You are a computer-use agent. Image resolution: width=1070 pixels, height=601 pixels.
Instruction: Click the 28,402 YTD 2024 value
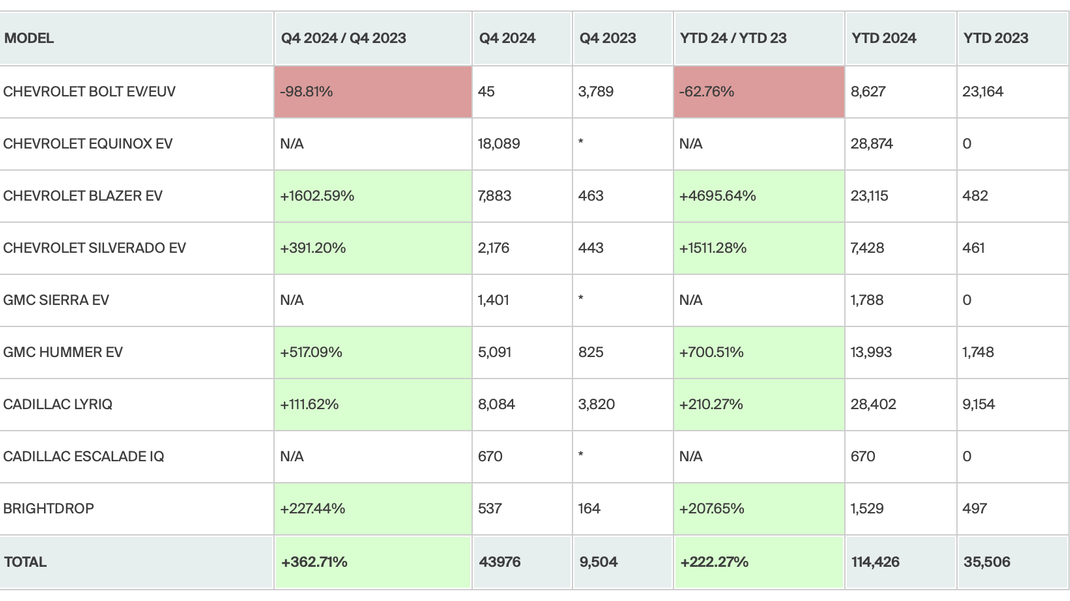pos(874,404)
